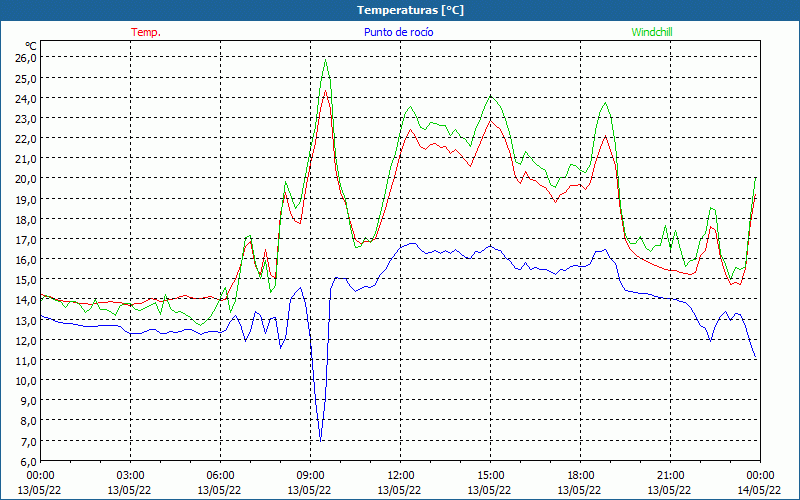The image size is (800, 500).
Task: Click the 18,0 y-axis value
Action: point(26,219)
